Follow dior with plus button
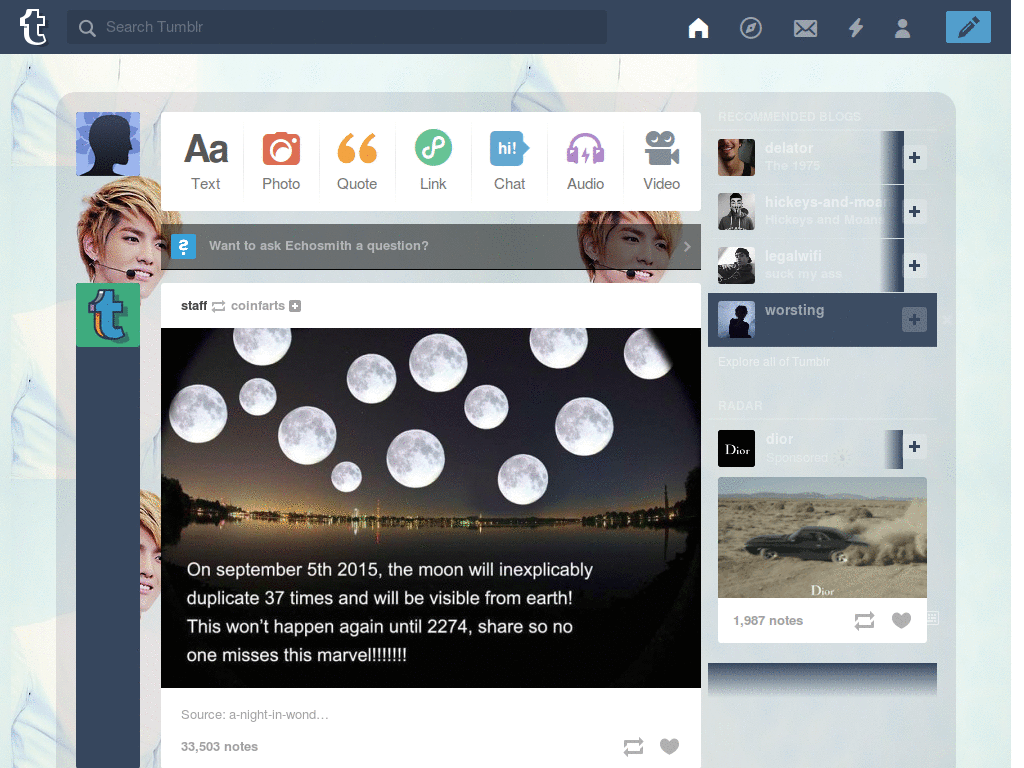 click(x=914, y=446)
